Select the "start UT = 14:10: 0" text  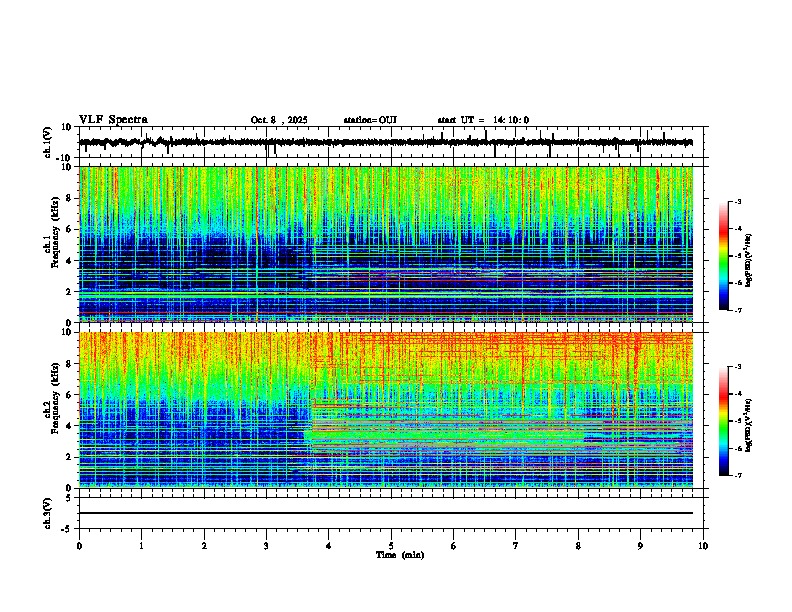(483, 120)
